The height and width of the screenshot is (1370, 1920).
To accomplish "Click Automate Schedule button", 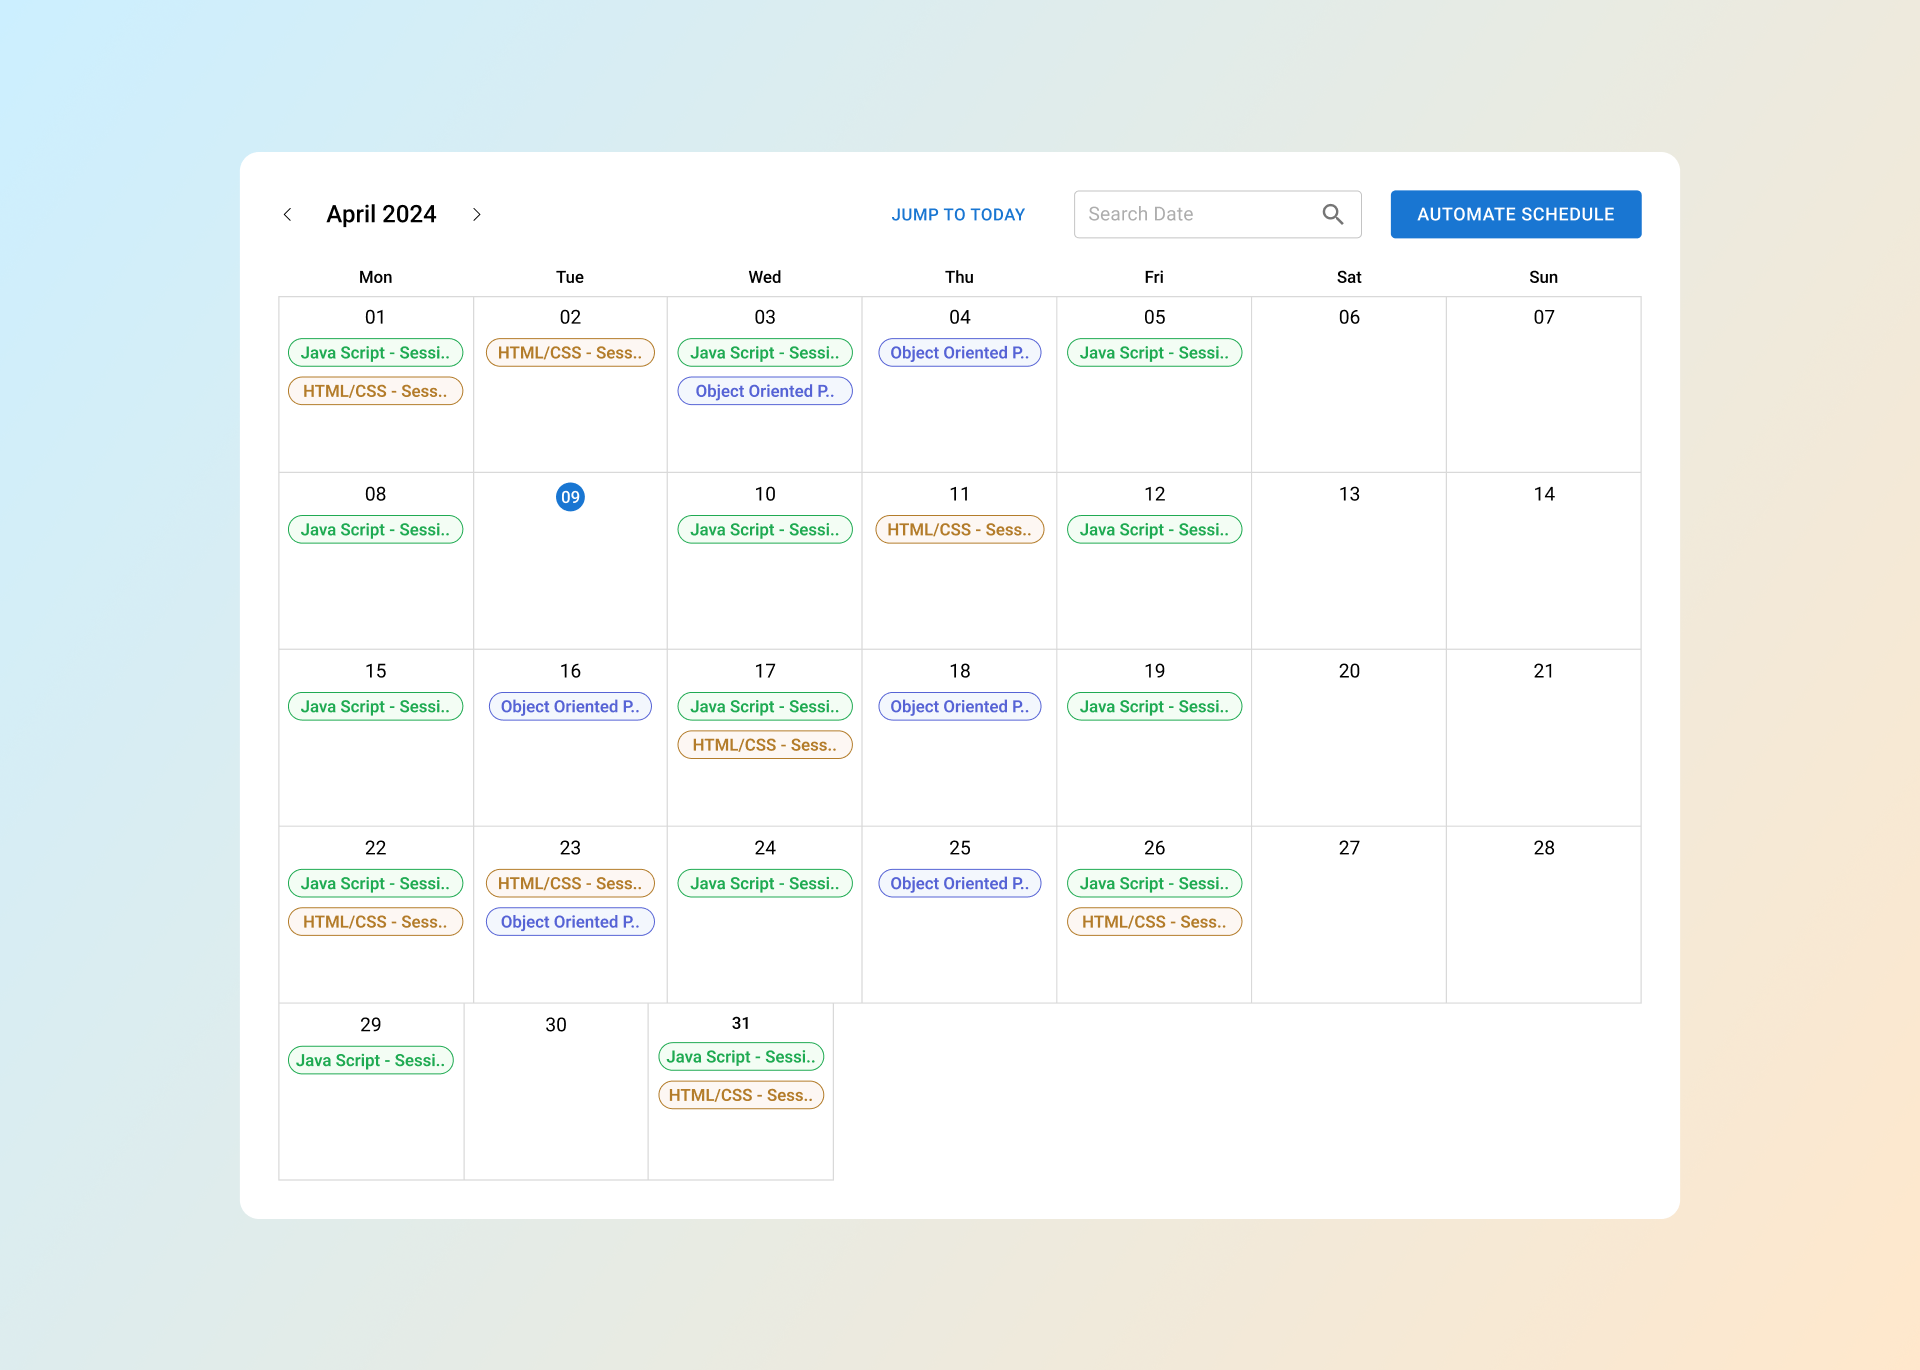I will [1515, 214].
